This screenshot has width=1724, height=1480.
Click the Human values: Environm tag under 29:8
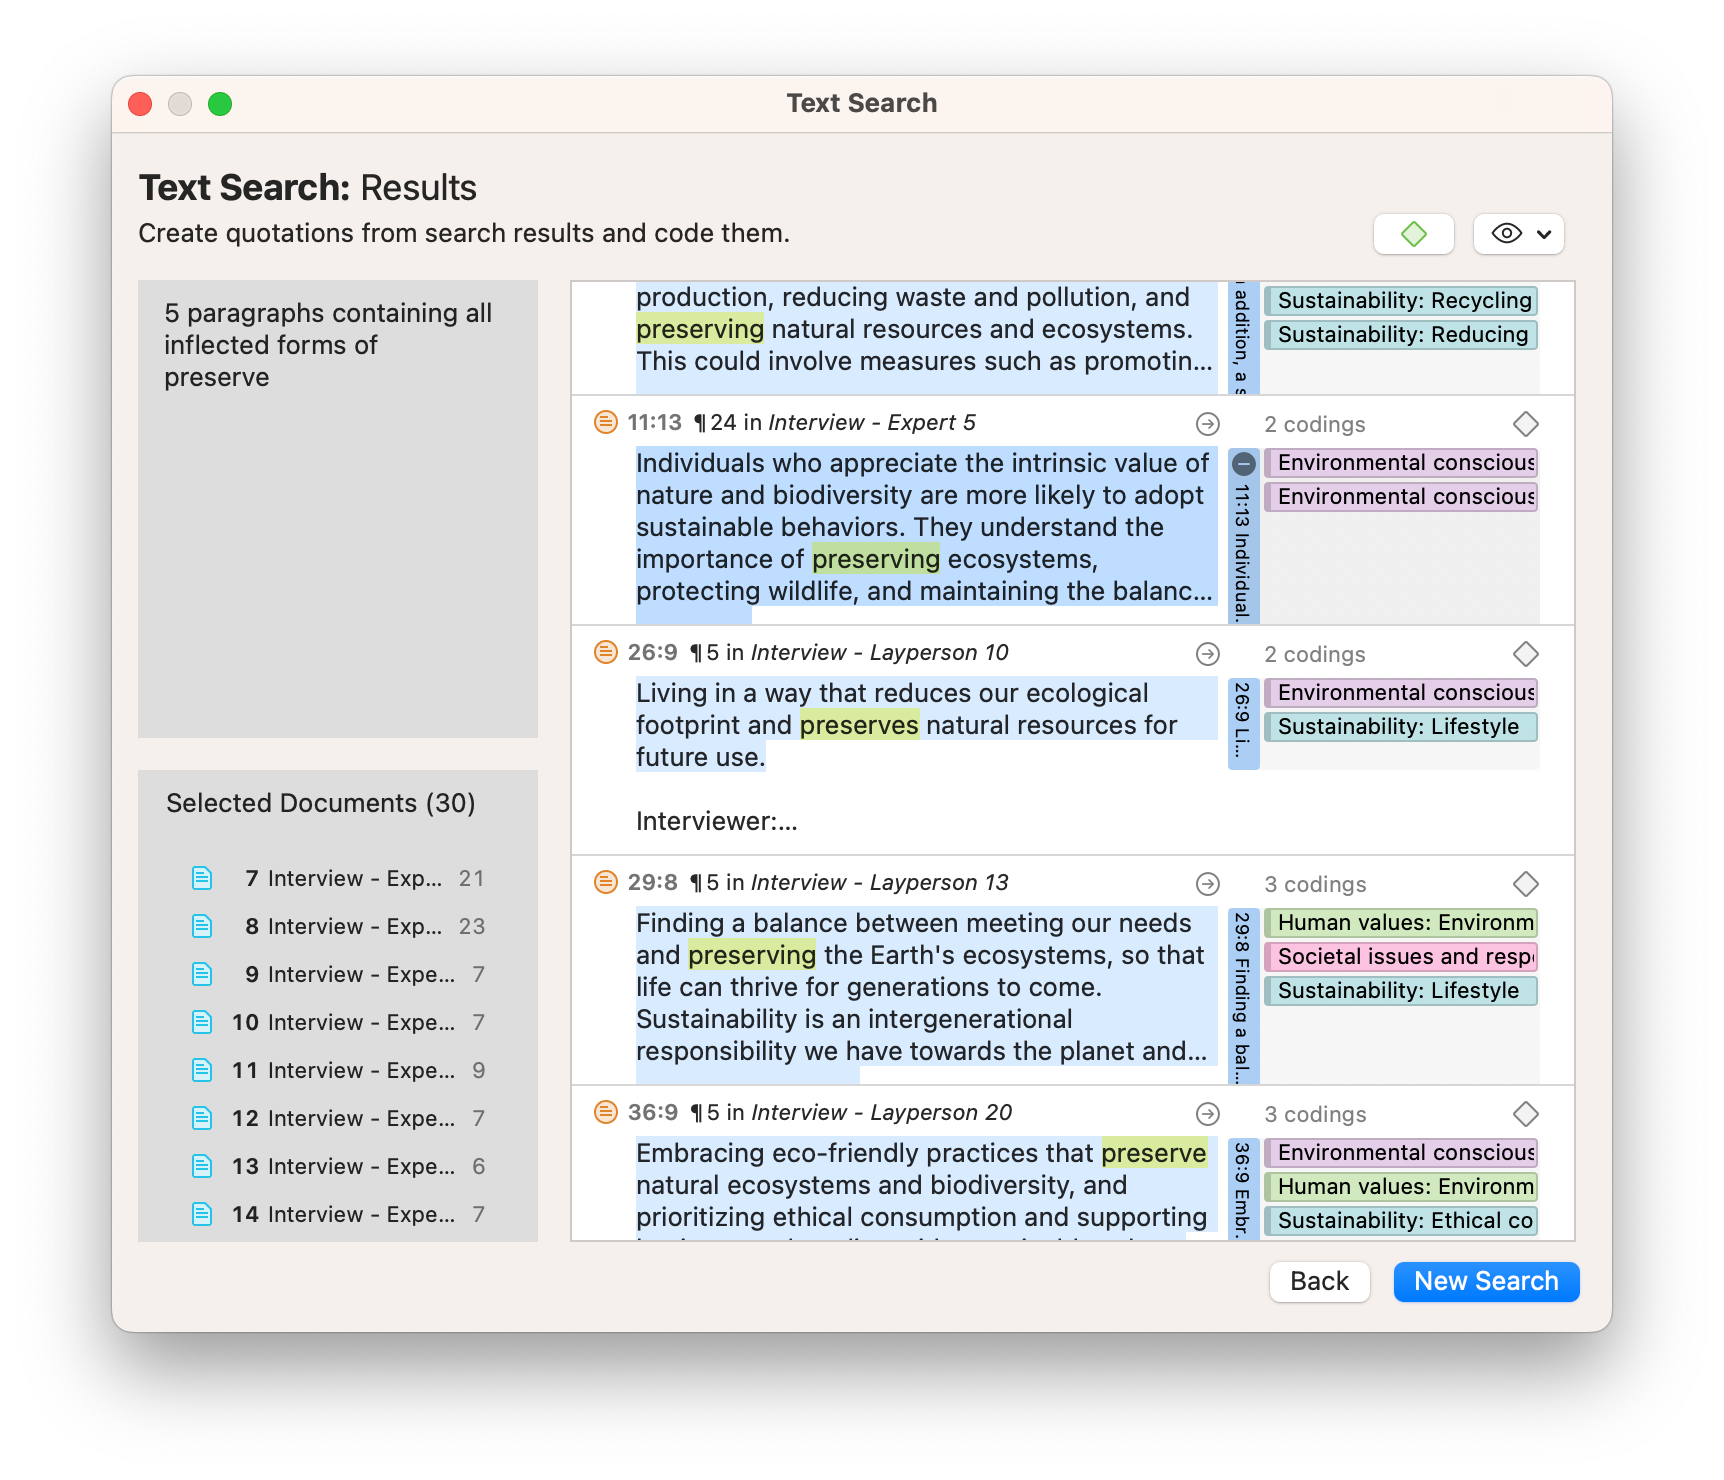[x=1401, y=923]
